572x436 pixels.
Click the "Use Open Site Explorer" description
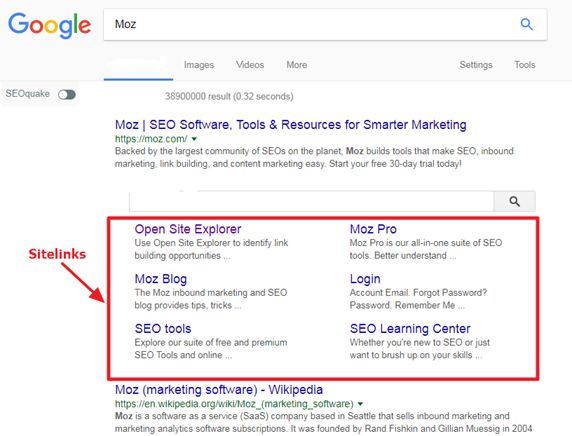point(211,249)
